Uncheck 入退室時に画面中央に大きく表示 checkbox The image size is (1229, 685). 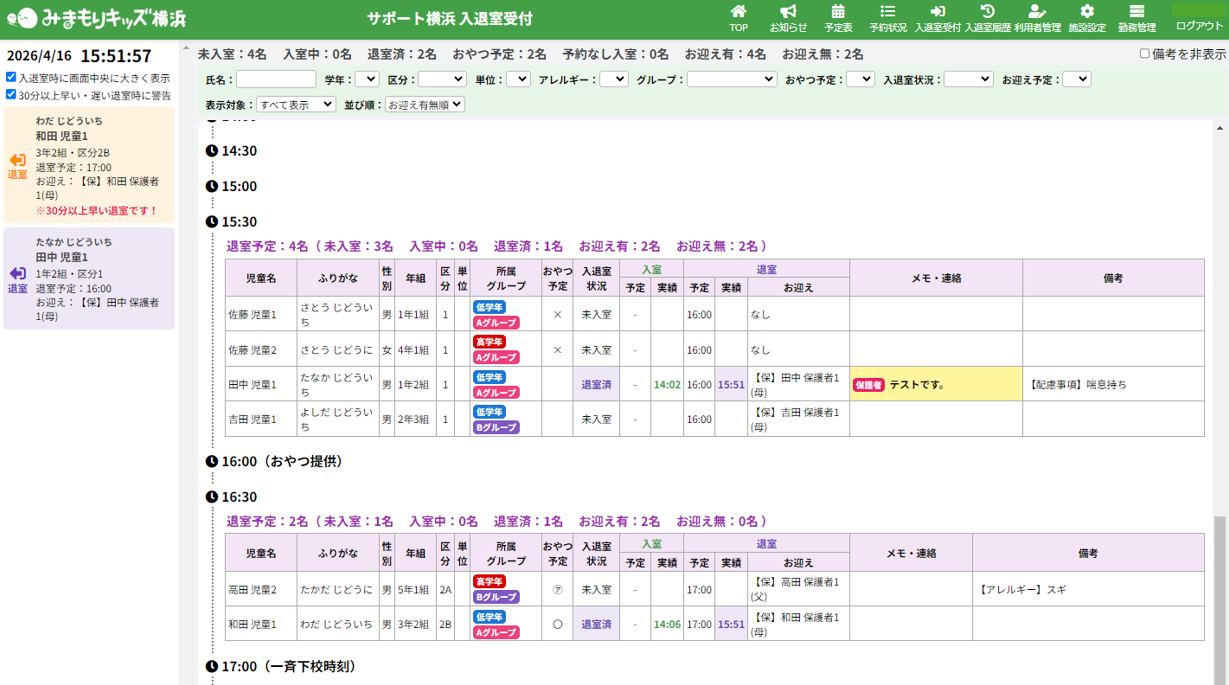click(11, 77)
